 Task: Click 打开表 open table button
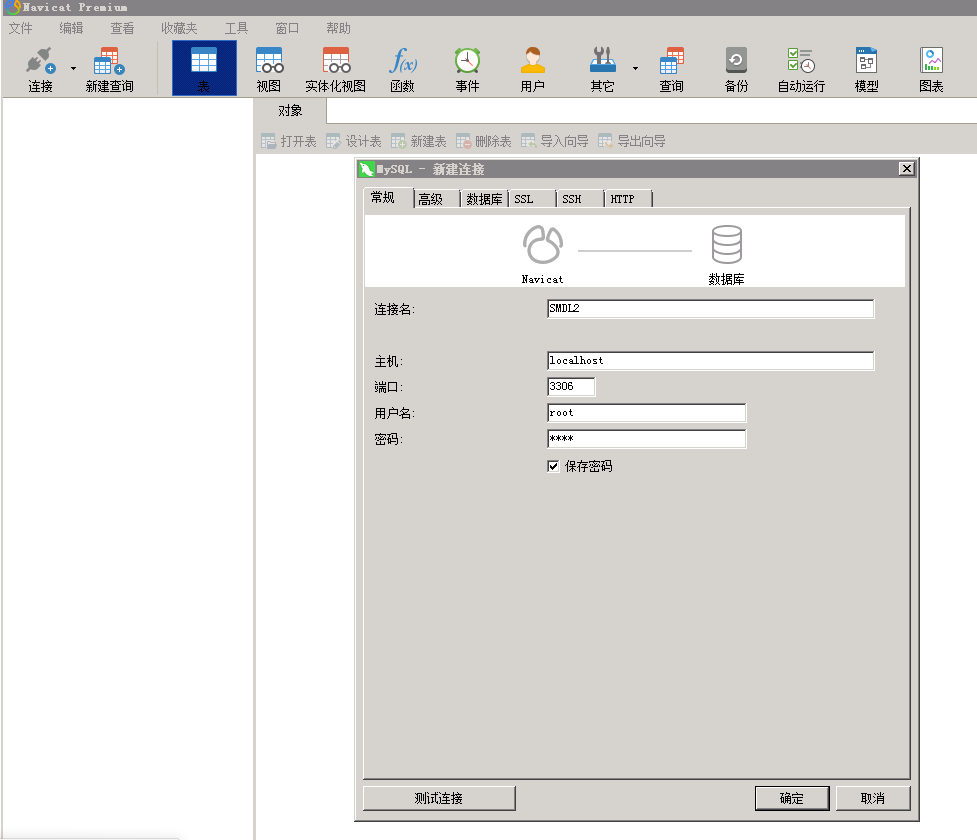pyautogui.click(x=289, y=141)
